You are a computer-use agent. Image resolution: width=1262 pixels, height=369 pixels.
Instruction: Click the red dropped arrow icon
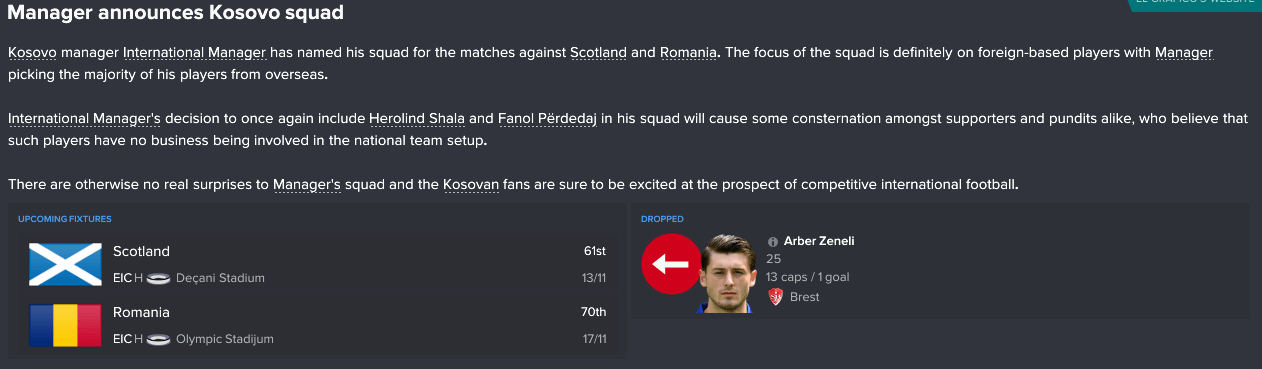click(x=670, y=264)
